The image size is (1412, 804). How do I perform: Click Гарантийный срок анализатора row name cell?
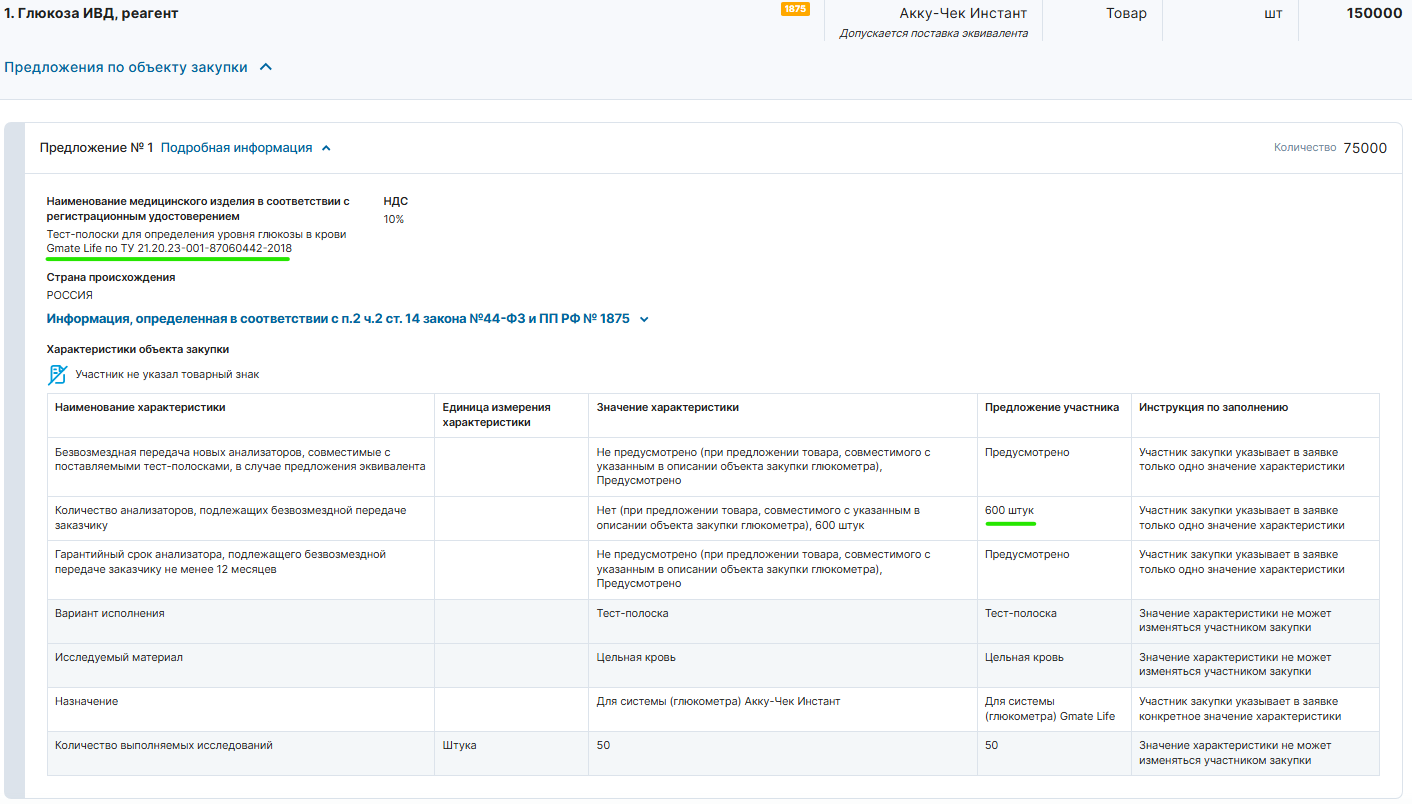click(241, 569)
